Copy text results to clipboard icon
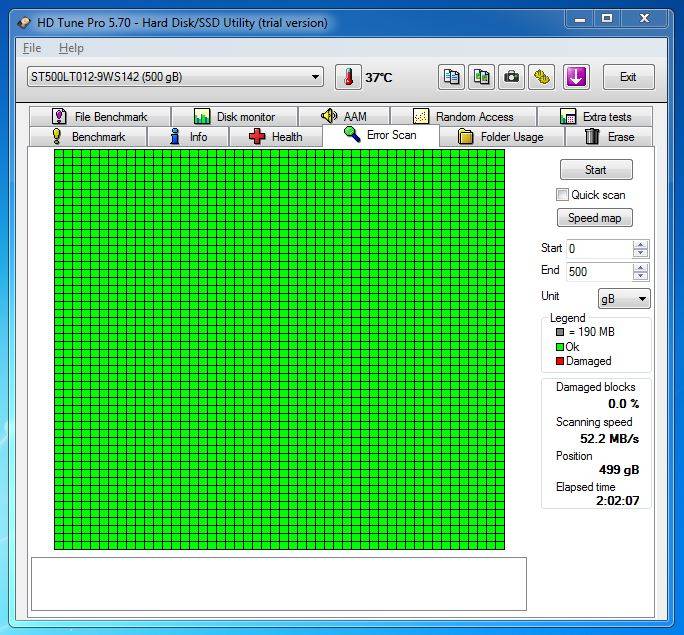The image size is (684, 635). click(x=451, y=77)
